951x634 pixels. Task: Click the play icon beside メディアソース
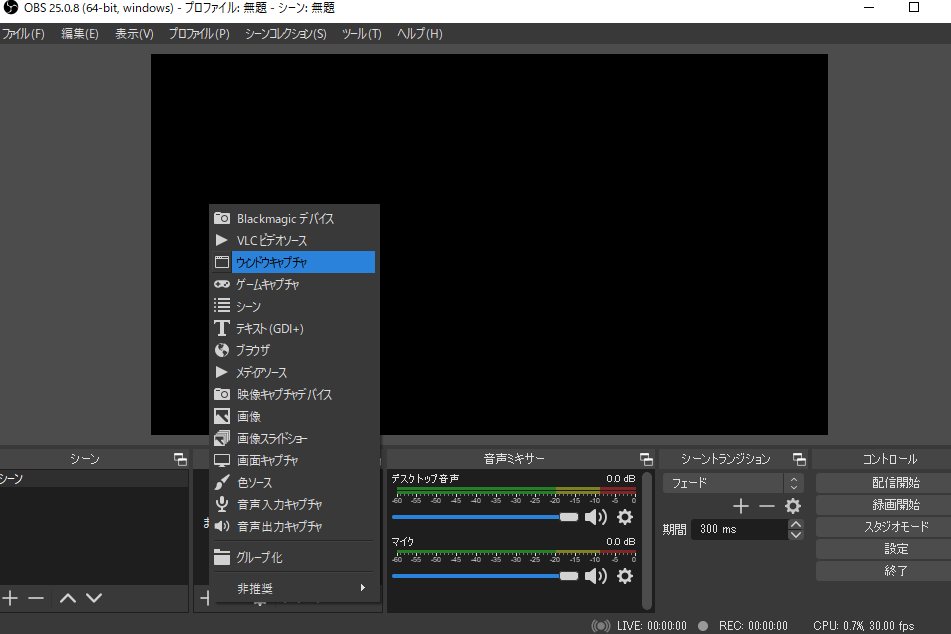(x=221, y=372)
